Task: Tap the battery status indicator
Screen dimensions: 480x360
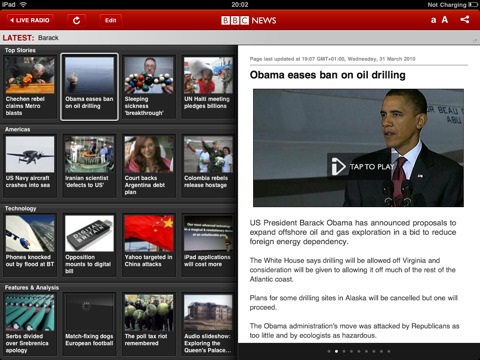Action: click(473, 4)
